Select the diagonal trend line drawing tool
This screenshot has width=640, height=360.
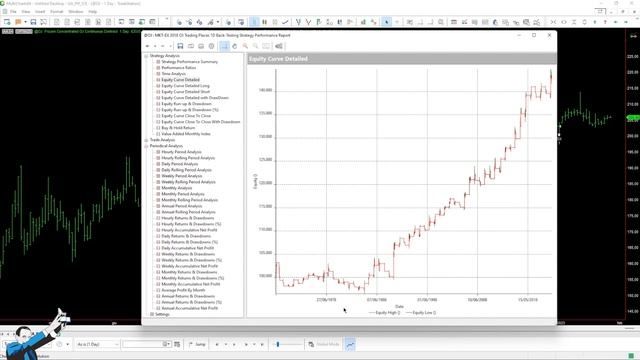point(285,22)
